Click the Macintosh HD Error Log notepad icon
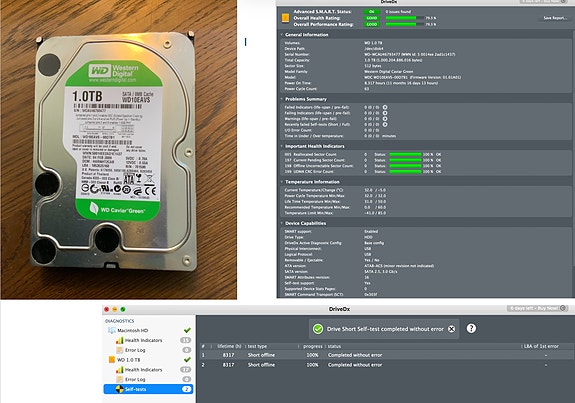Viewport: 575px width, 403px height. [x=120, y=350]
